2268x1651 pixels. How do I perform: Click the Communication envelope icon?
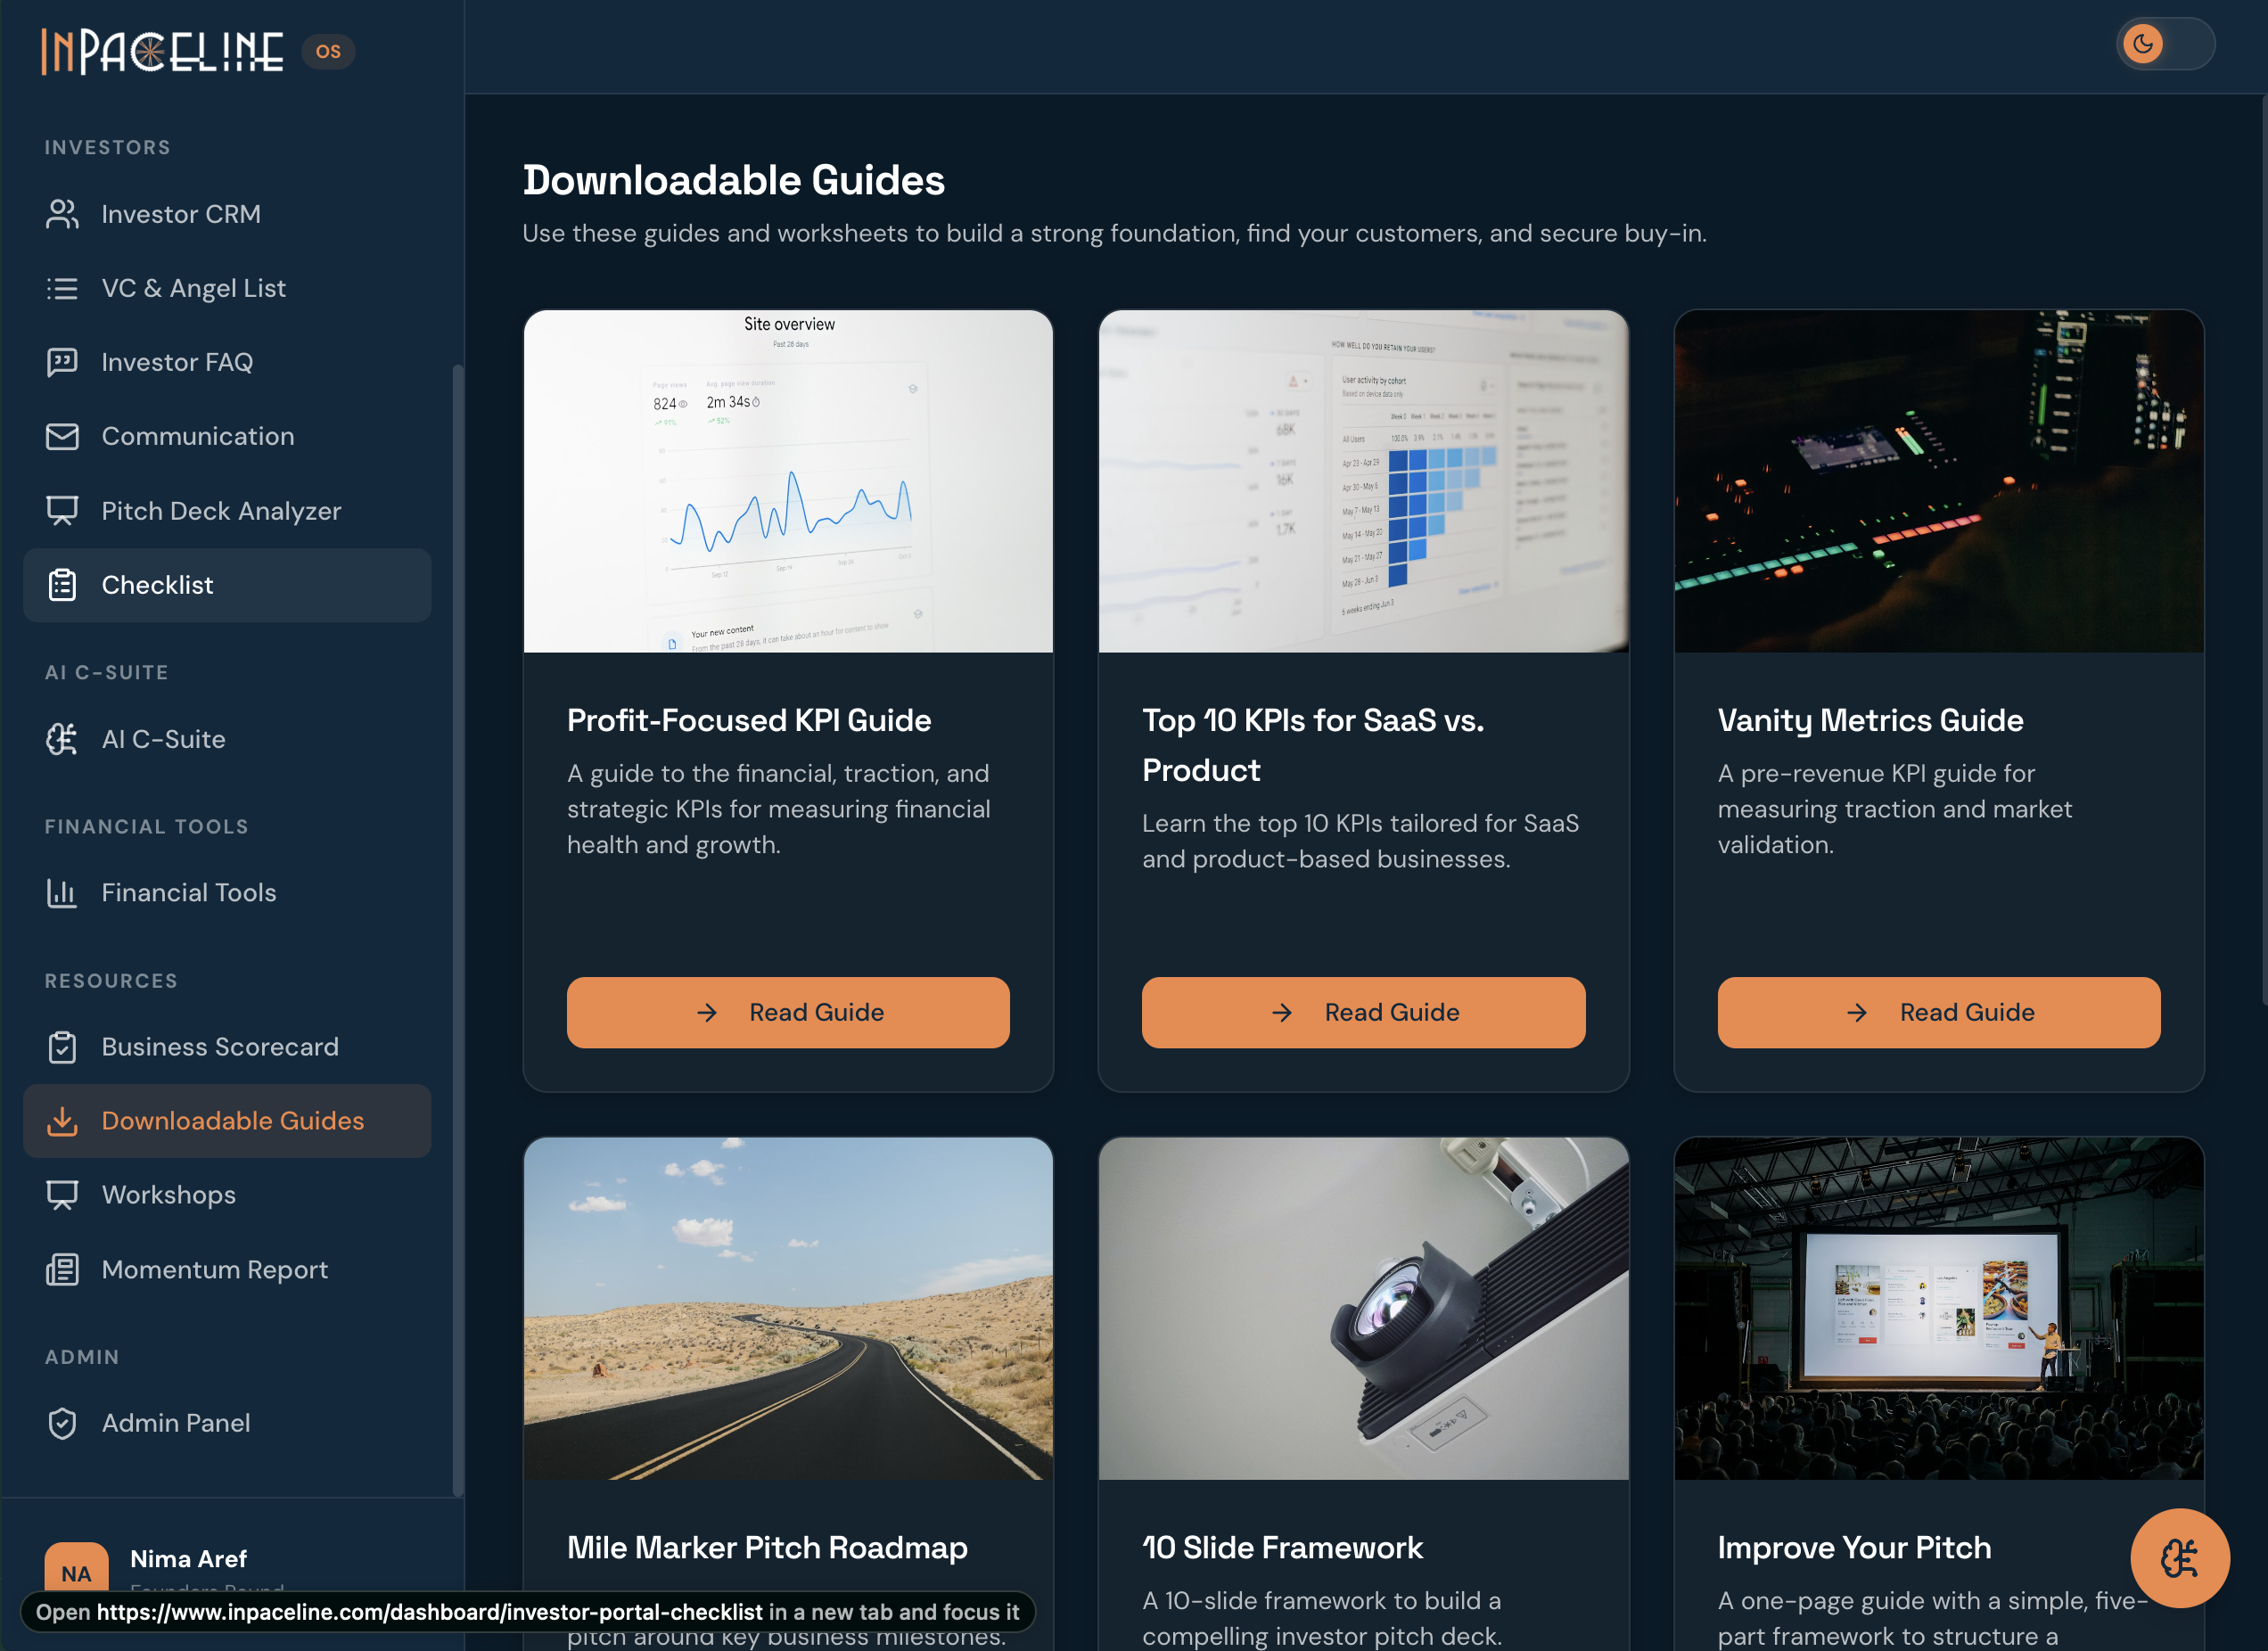(62, 436)
